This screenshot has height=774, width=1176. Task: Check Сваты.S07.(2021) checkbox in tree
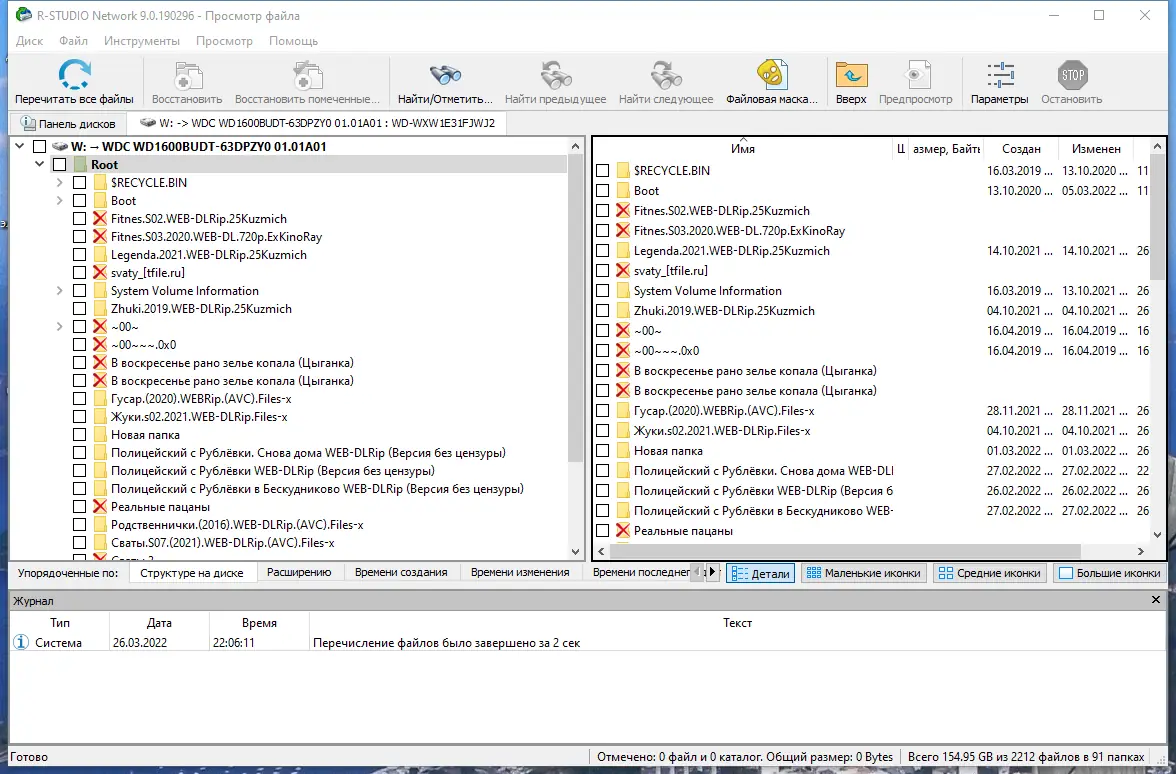80,542
